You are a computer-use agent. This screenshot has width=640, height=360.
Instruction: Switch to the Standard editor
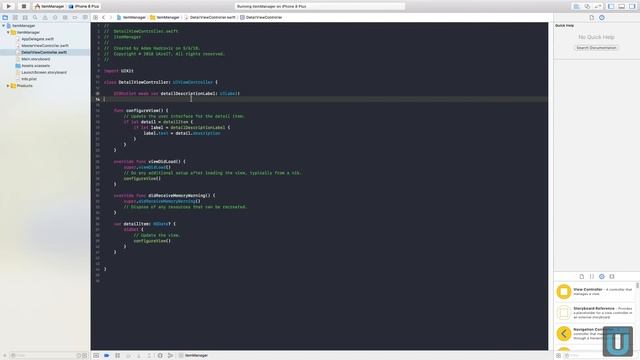576,7
